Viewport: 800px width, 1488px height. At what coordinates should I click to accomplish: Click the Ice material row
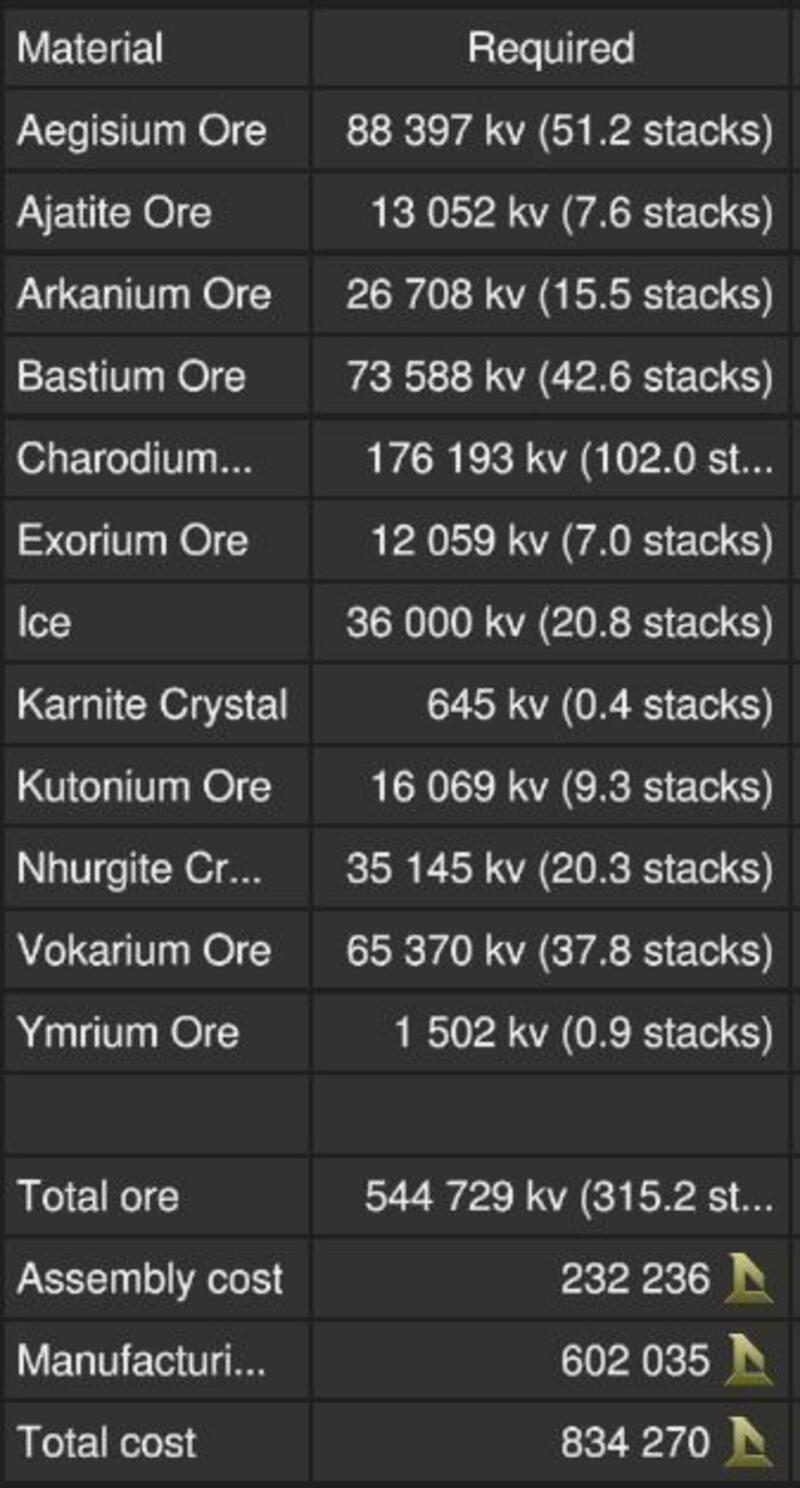(x=396, y=622)
